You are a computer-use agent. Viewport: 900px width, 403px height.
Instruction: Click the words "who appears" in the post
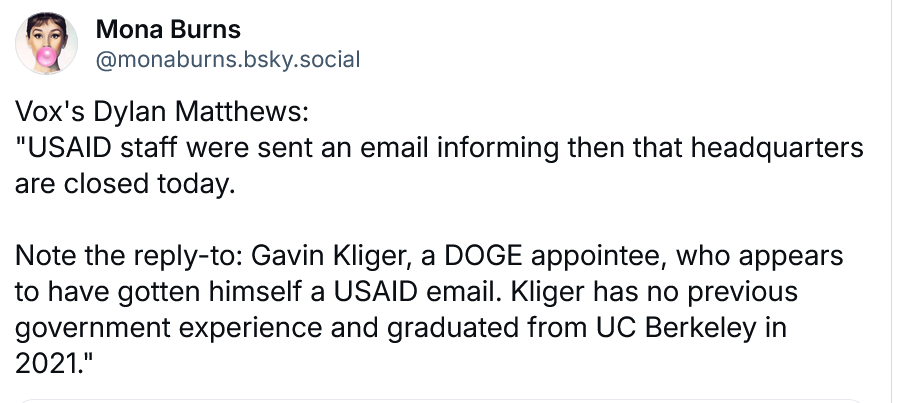[759, 257]
